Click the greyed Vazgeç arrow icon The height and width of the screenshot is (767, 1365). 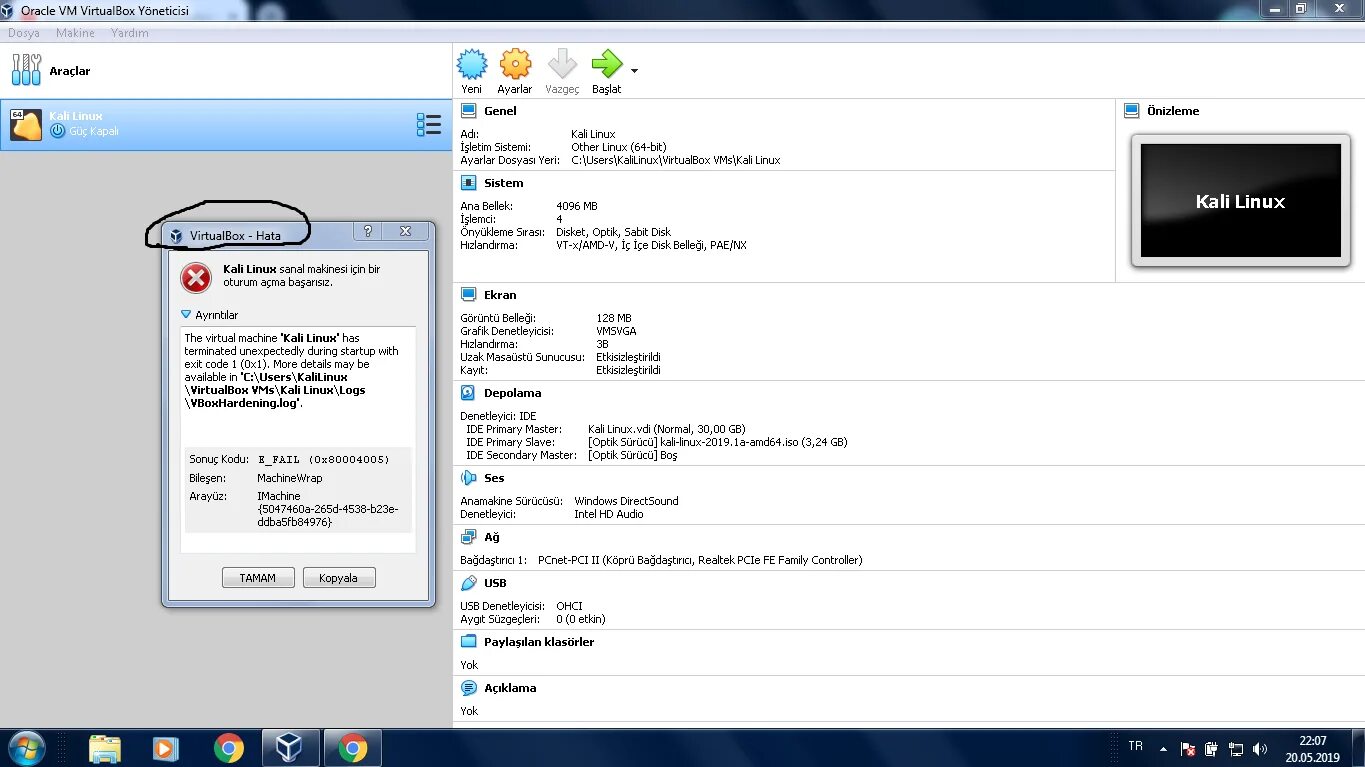pos(562,65)
